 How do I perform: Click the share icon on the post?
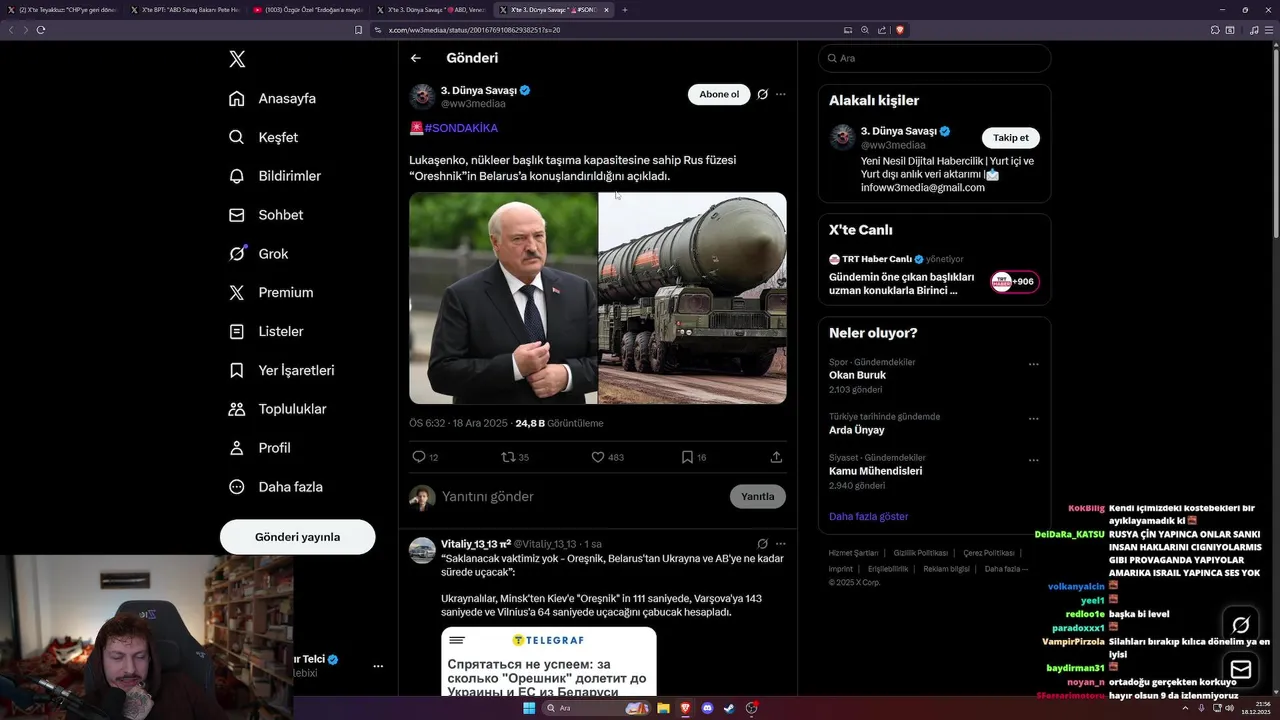pyautogui.click(x=776, y=457)
